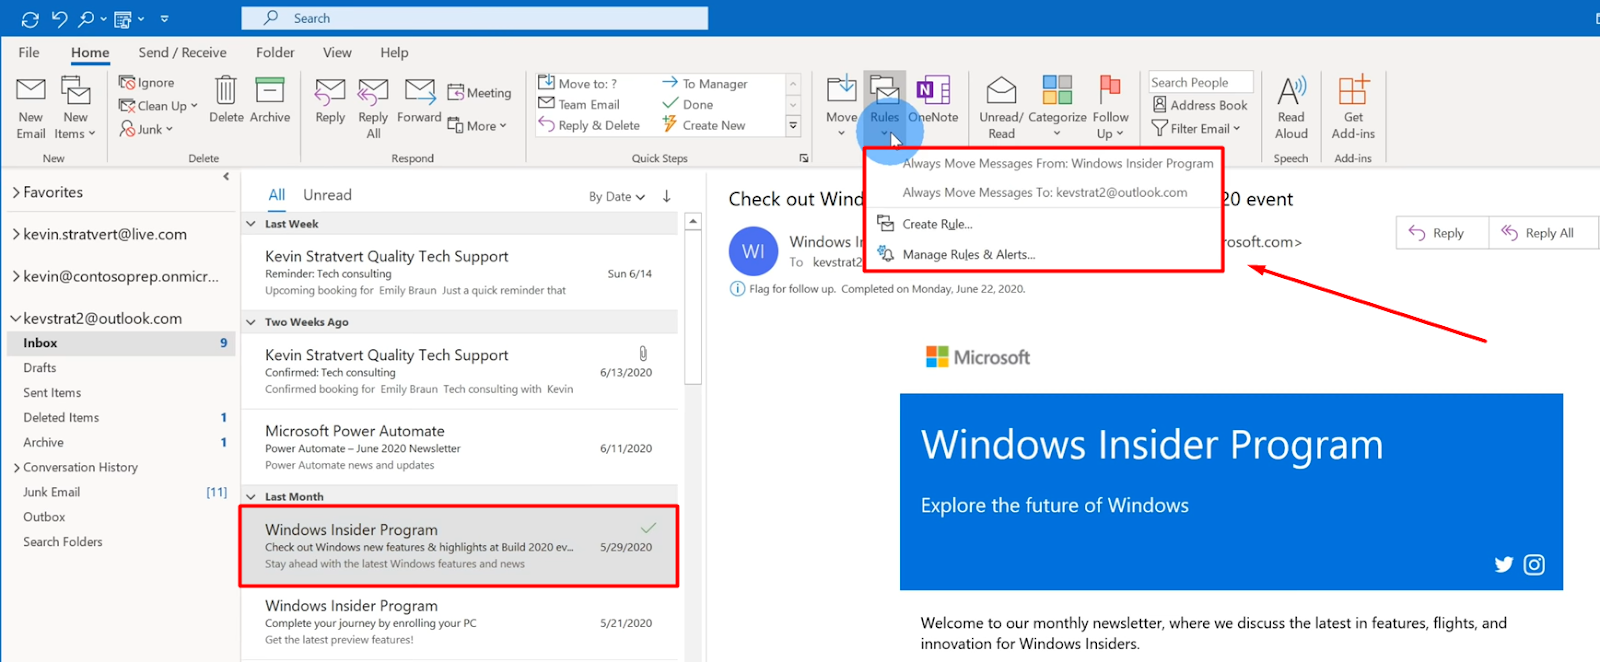This screenshot has height=662, width=1600.
Task: Open the Help ribbon tab
Action: point(394,52)
